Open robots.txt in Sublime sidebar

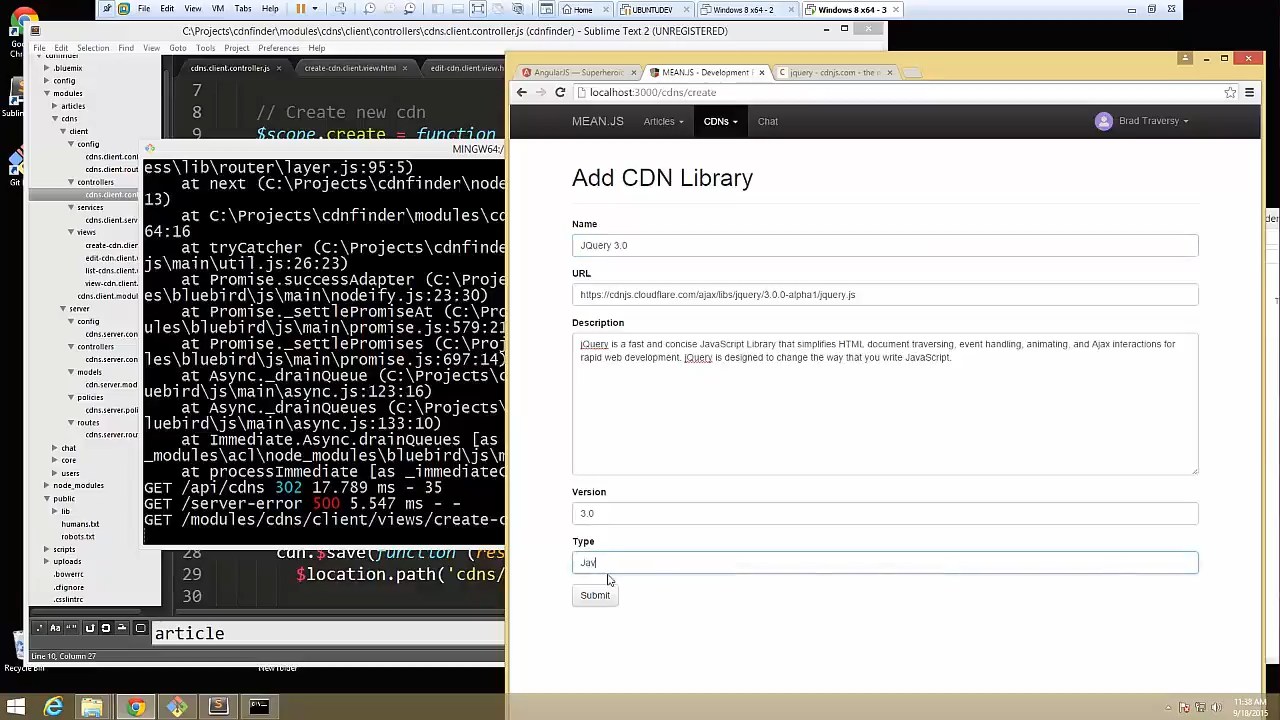click(78, 536)
